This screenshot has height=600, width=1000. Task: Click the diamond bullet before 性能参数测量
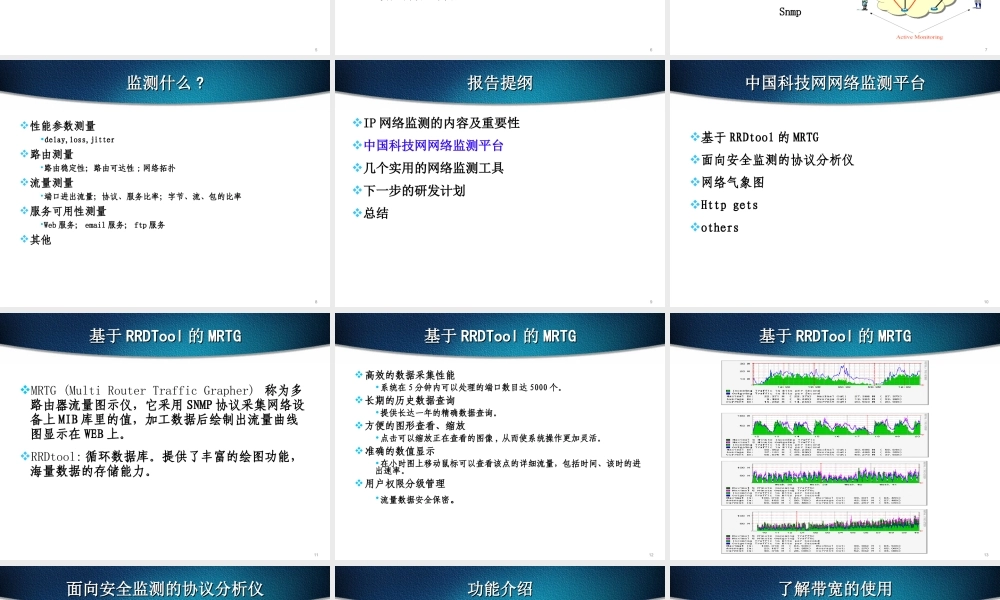pos(22,125)
